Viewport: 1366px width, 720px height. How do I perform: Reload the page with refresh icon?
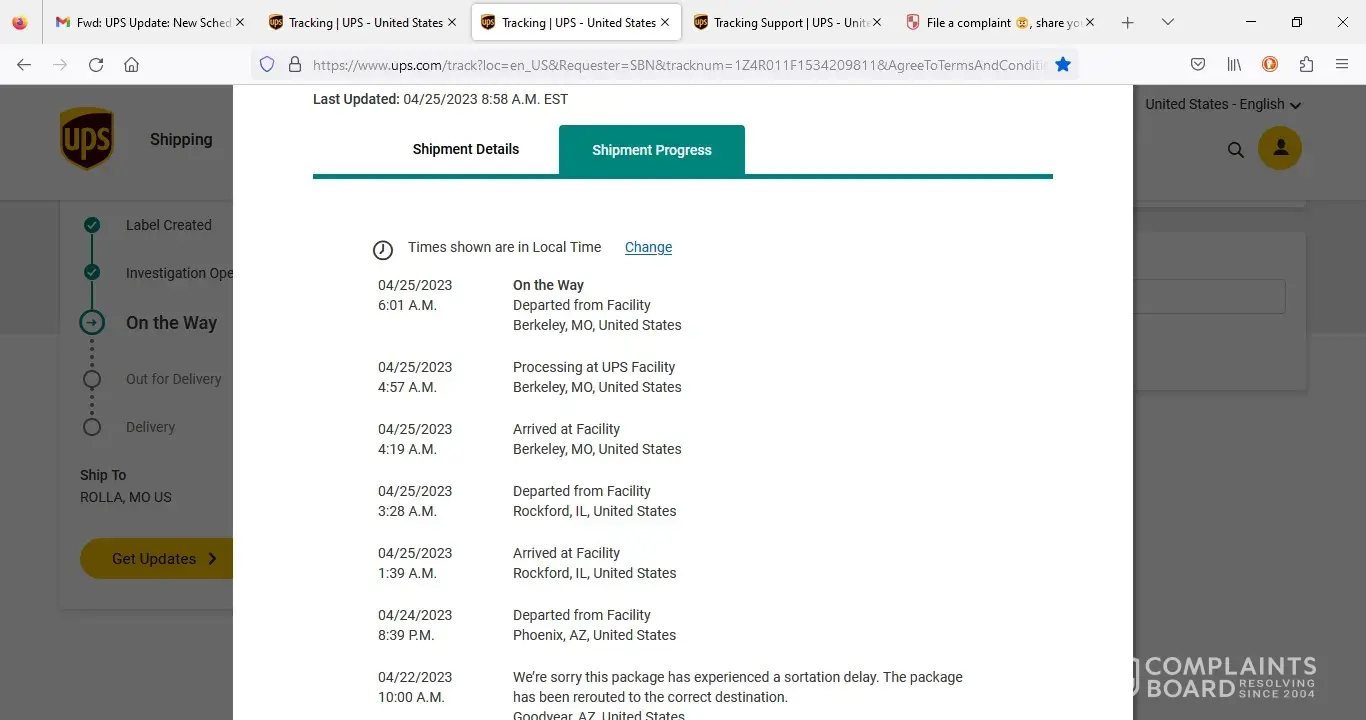(x=96, y=64)
